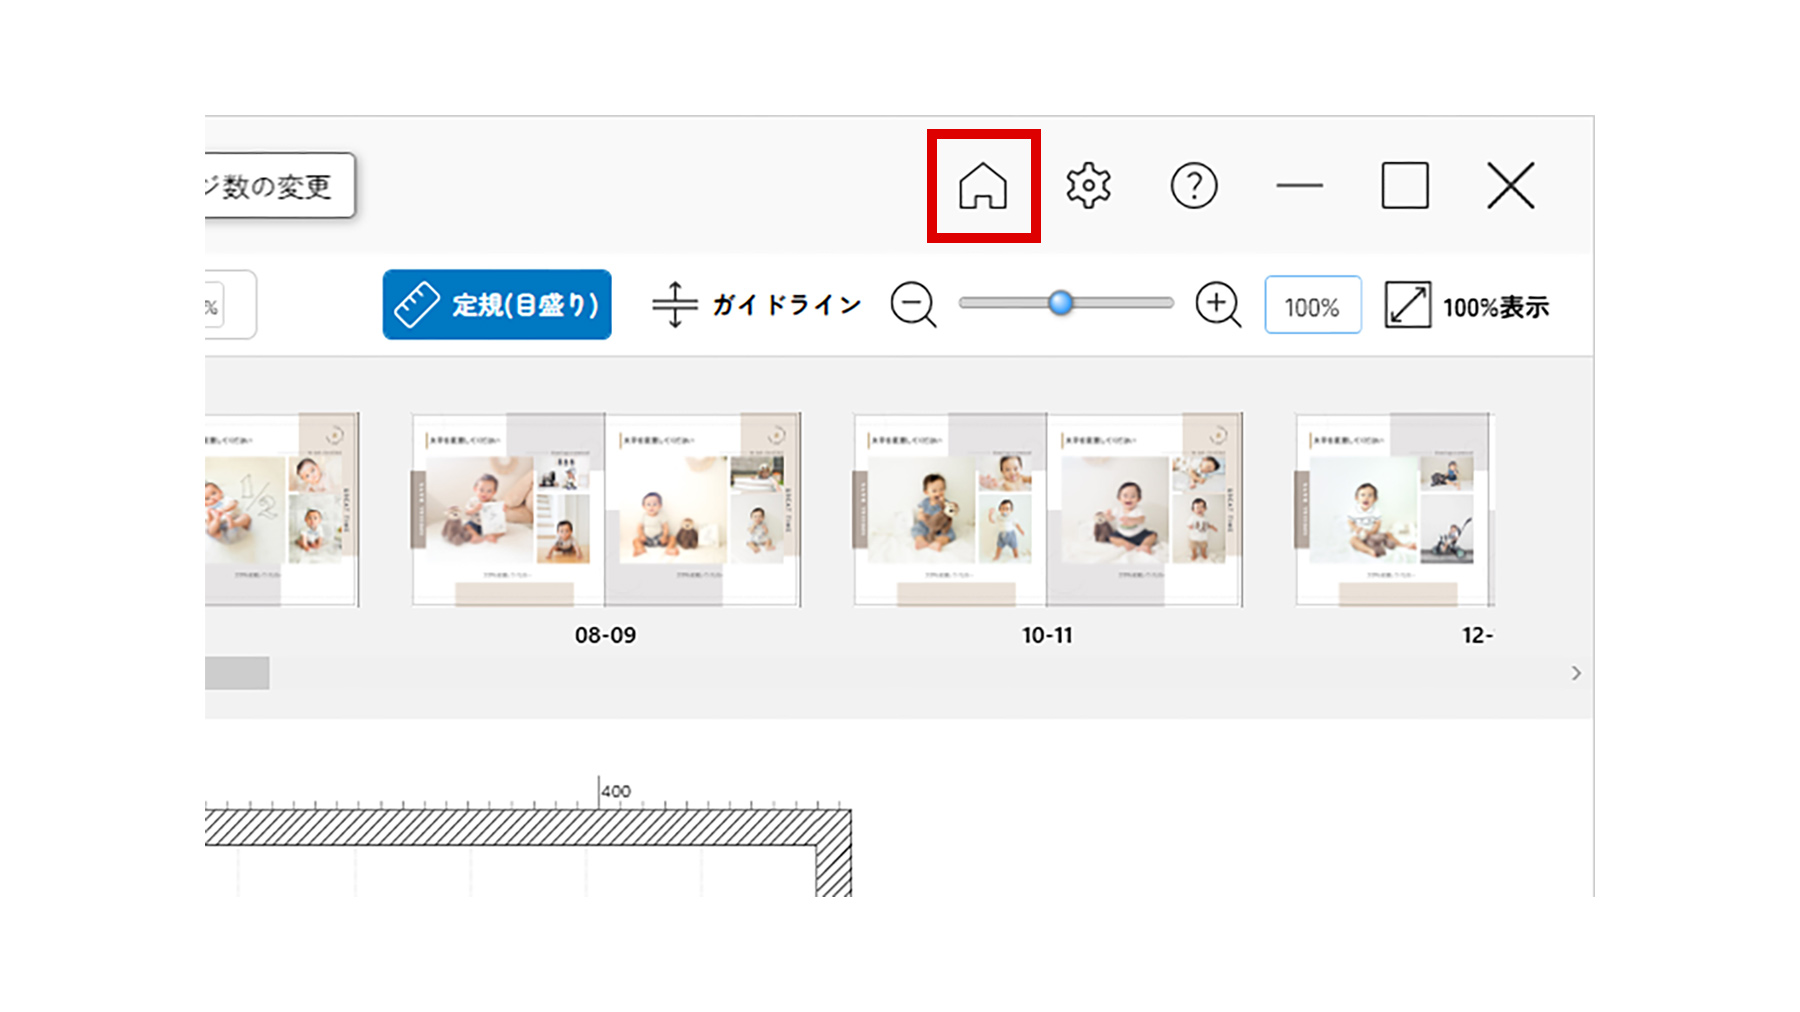Screen dimensions: 1800x1012
Task: Click the 100%表示 button
Action: (x=1467, y=305)
